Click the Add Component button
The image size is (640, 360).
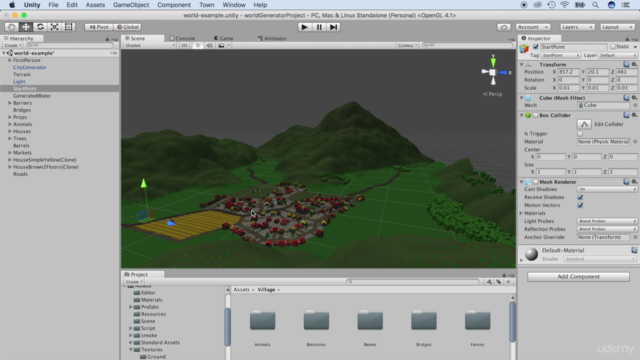coord(578,277)
